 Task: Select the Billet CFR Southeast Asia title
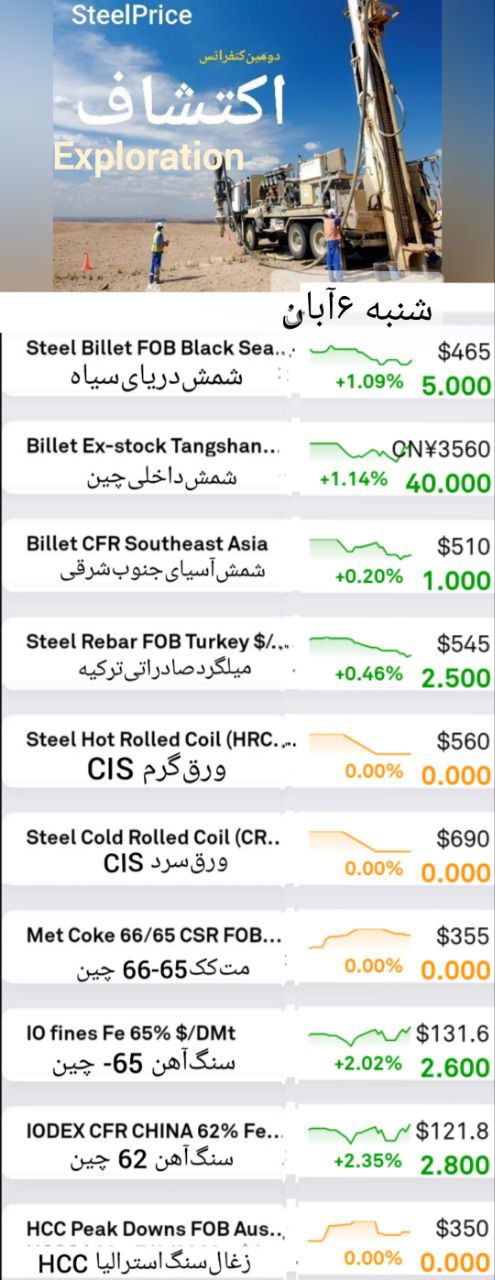[x=147, y=544]
